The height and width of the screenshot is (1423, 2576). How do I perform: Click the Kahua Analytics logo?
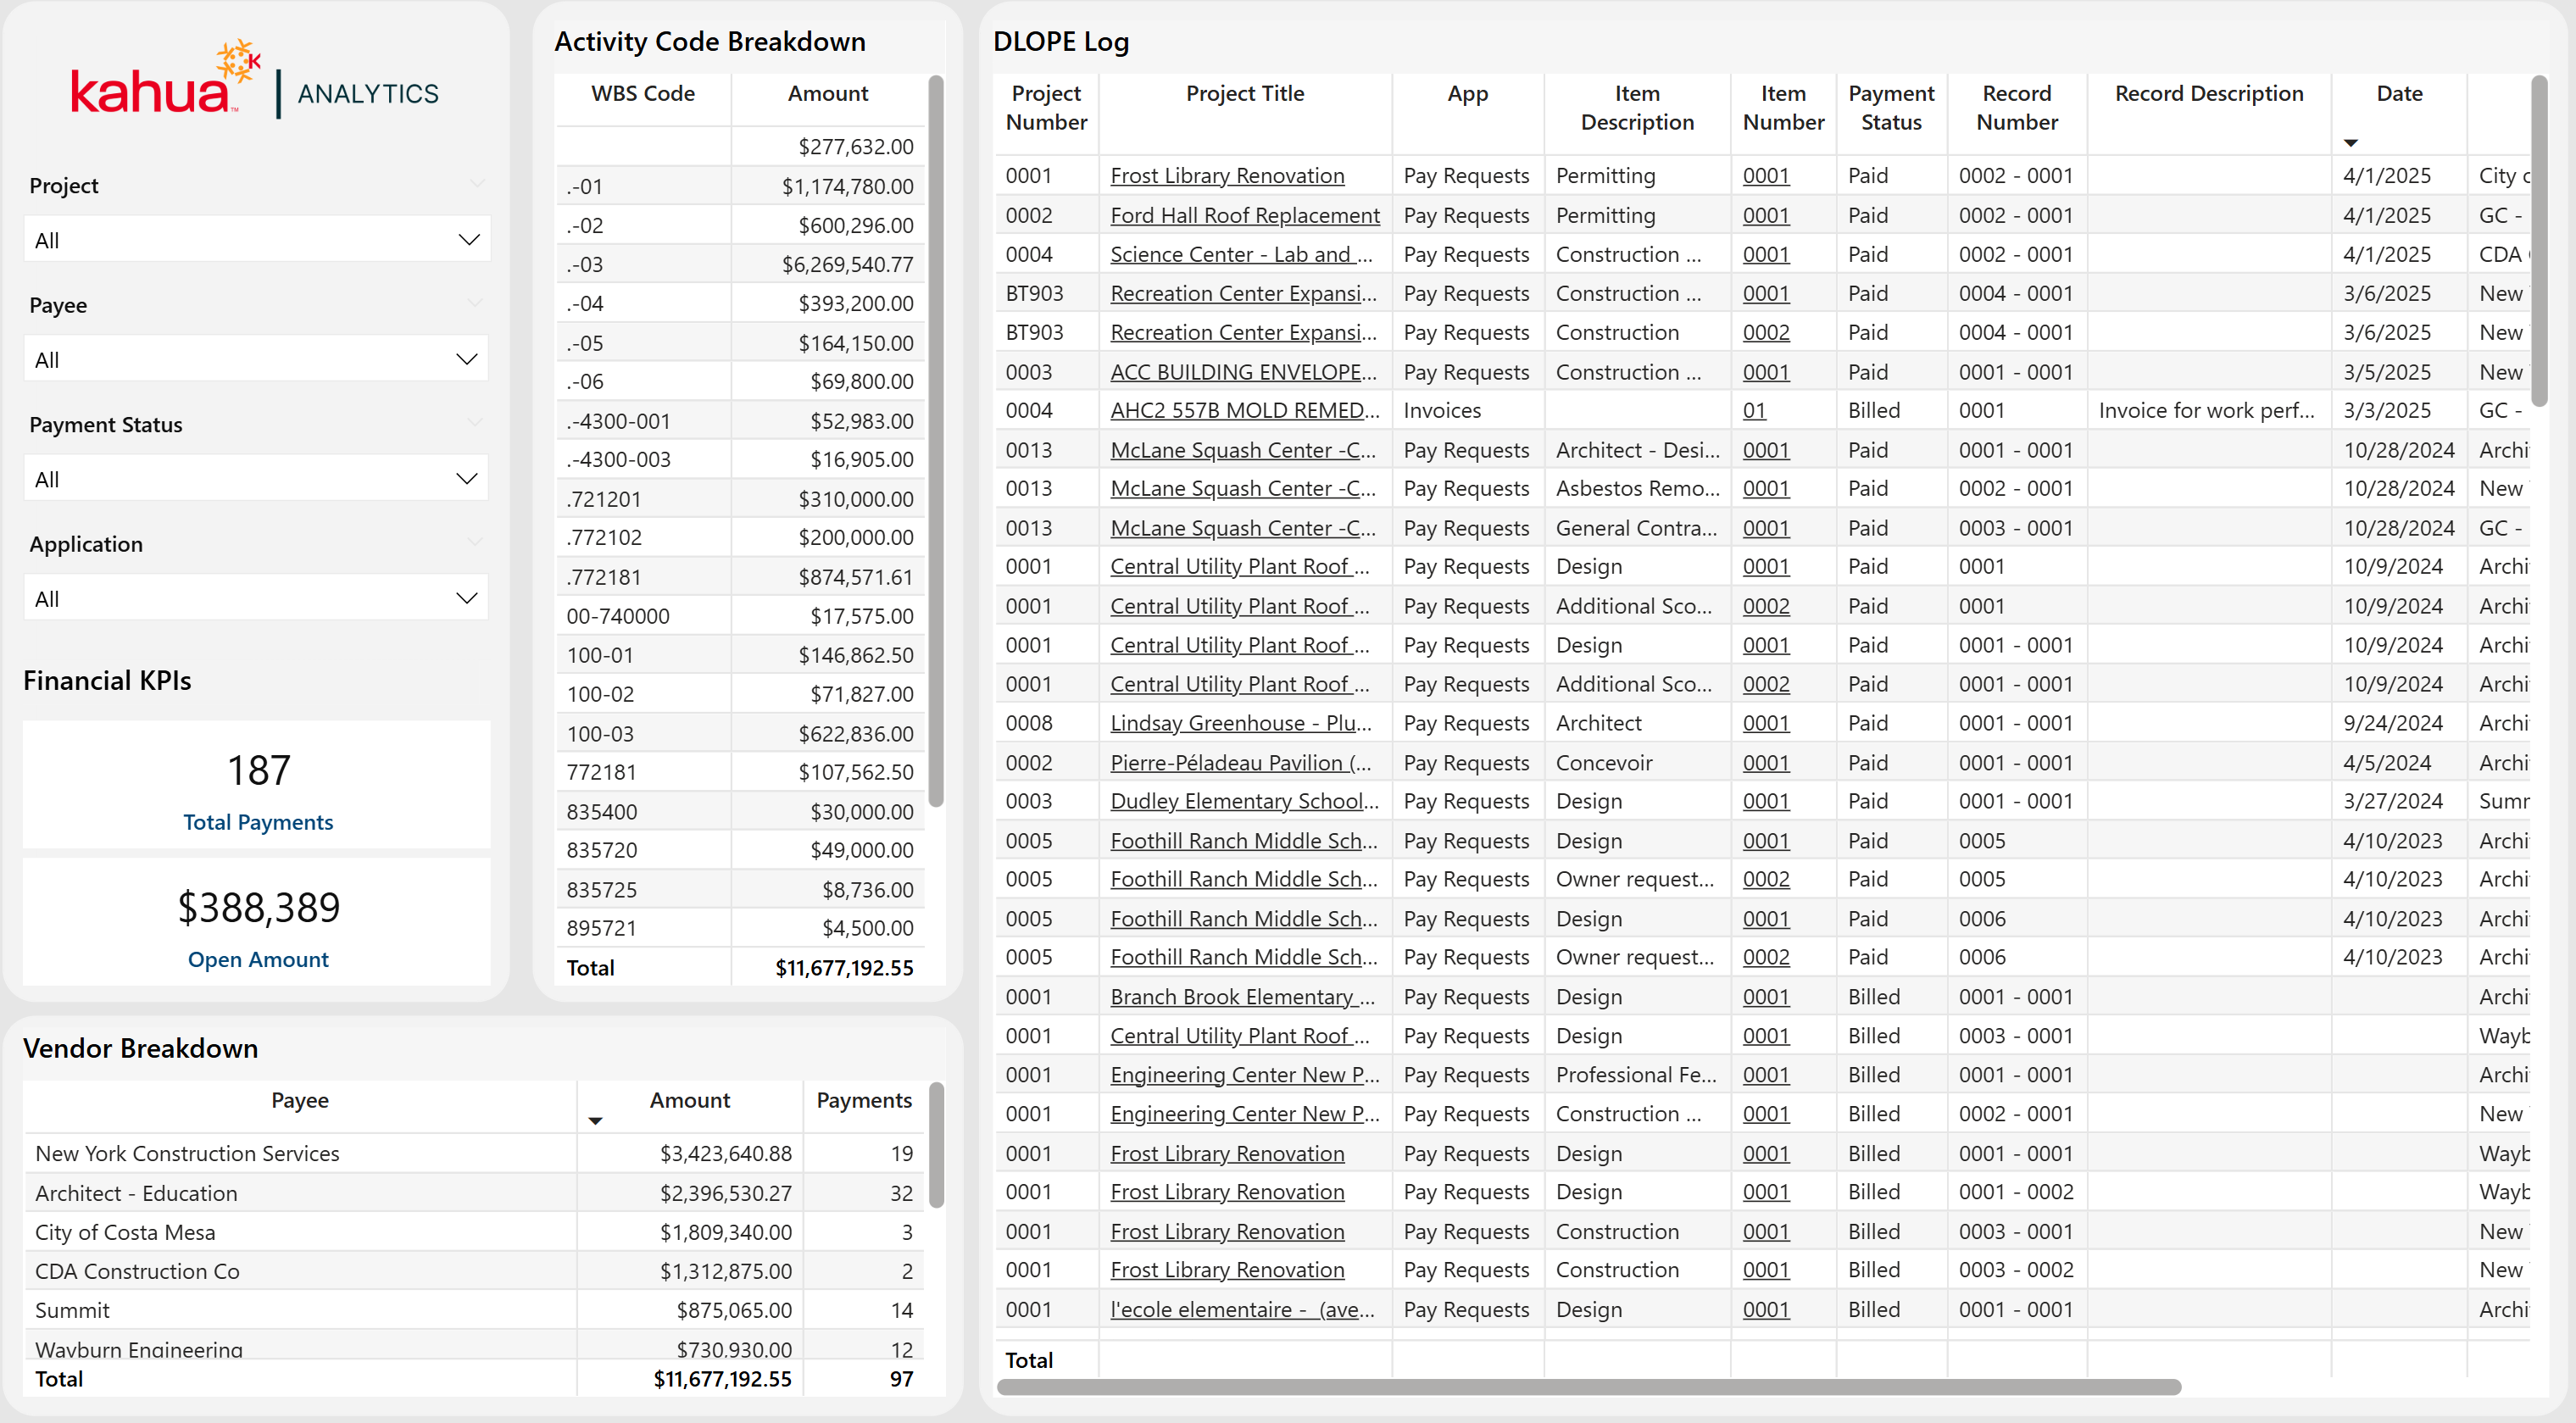click(x=254, y=82)
